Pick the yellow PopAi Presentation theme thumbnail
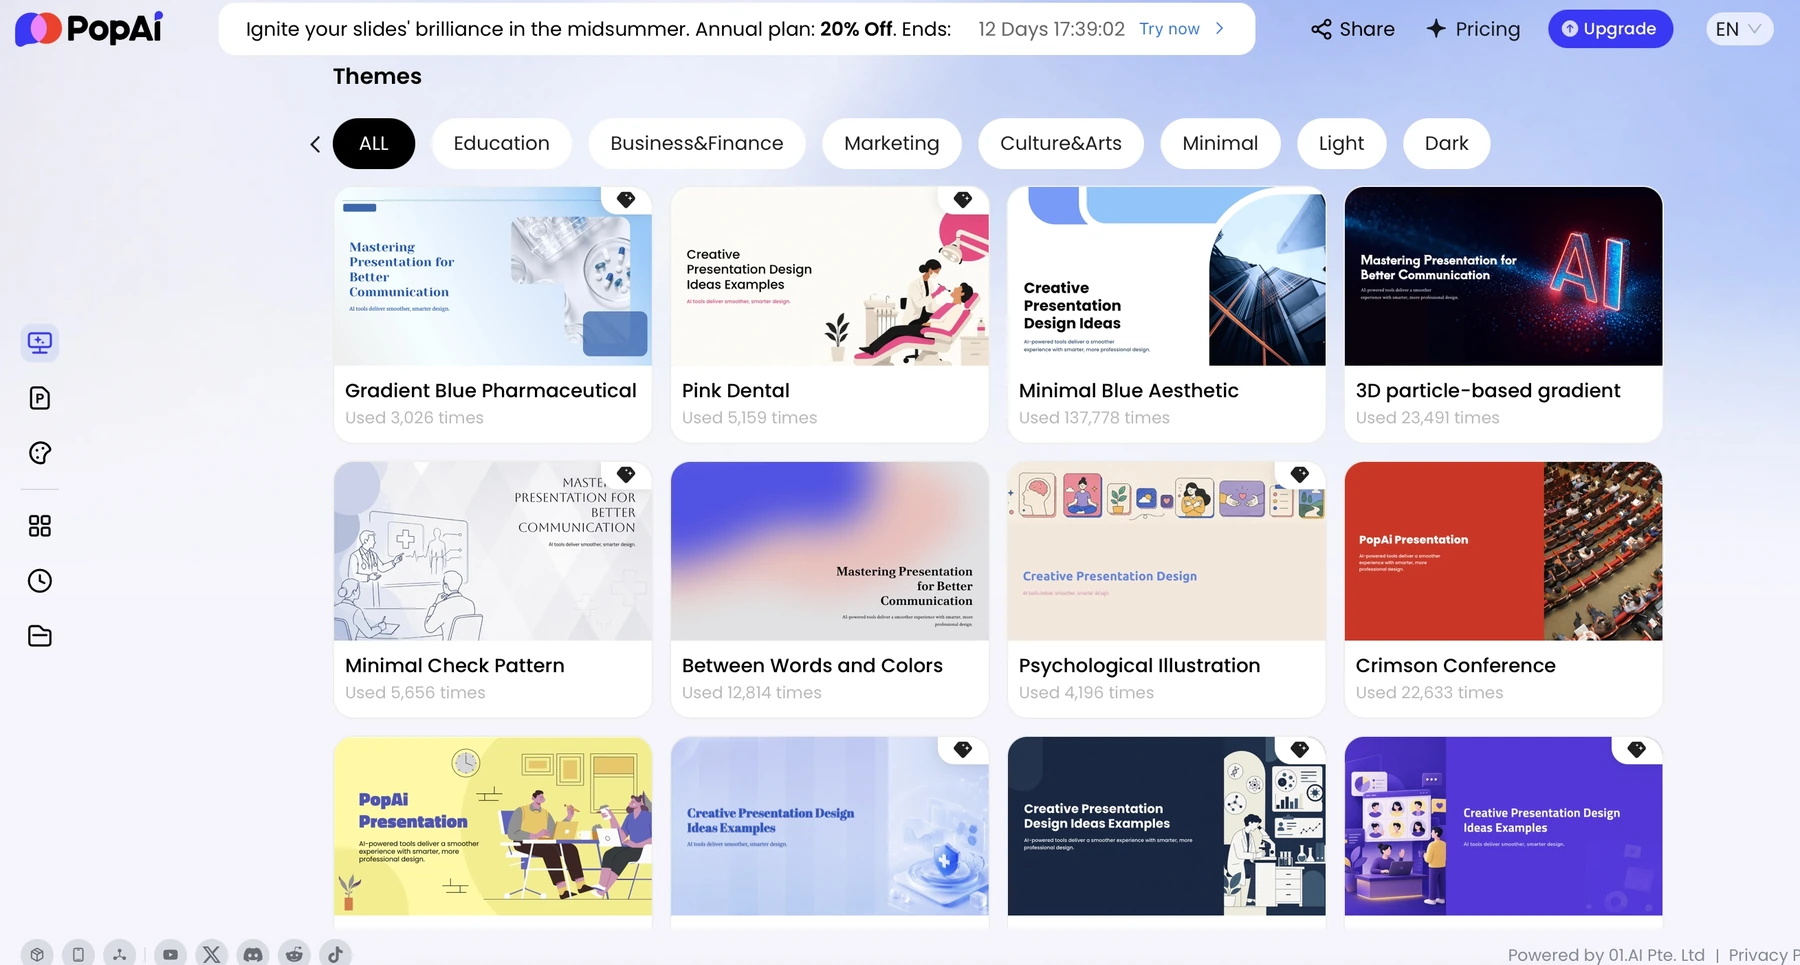This screenshot has width=1800, height=965. [x=493, y=826]
